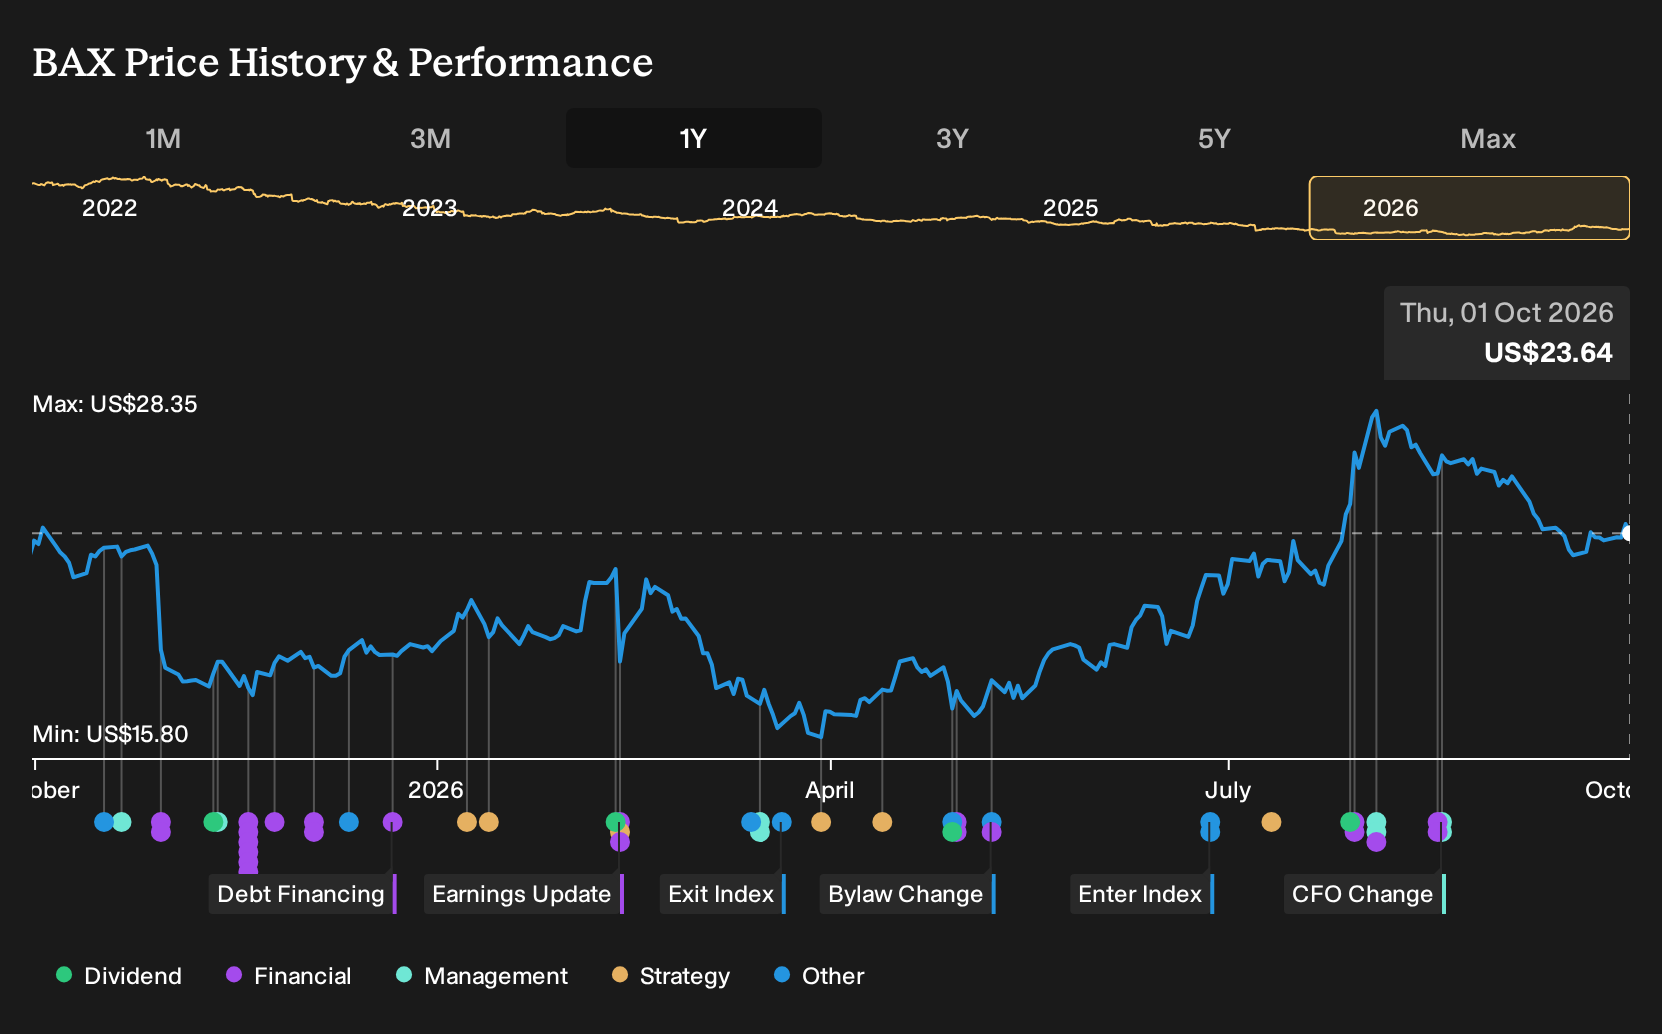Image resolution: width=1662 pixels, height=1034 pixels.
Task: Open the CFO Change event label
Action: [x=1365, y=894]
